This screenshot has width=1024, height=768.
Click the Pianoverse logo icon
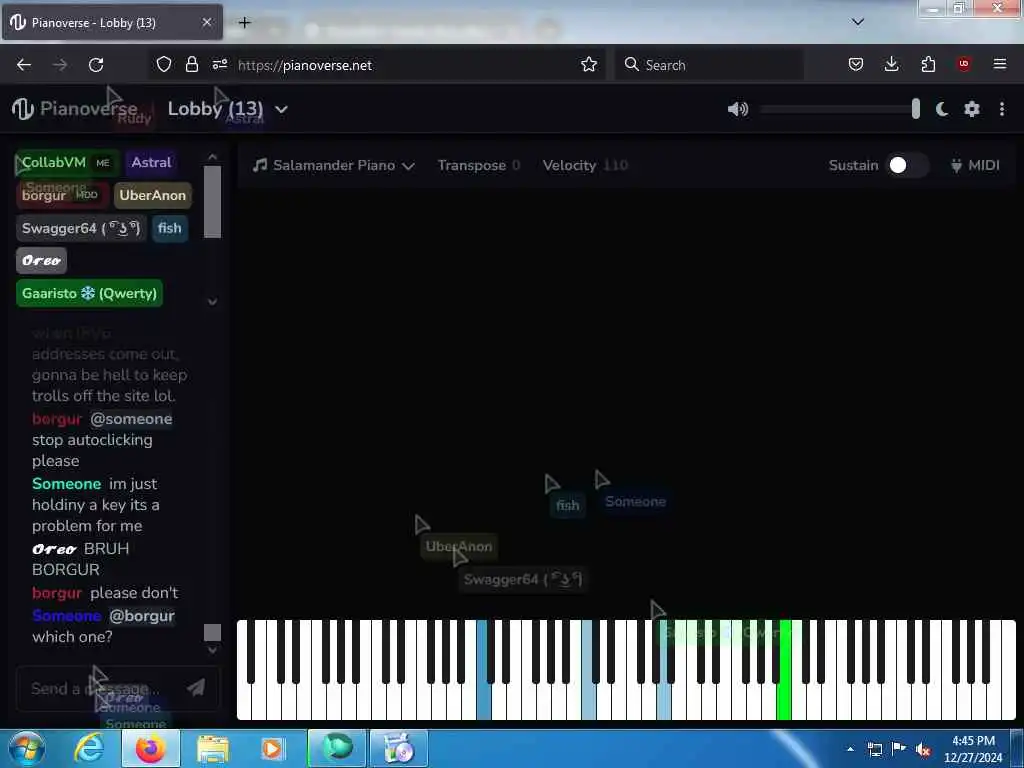[x=22, y=108]
